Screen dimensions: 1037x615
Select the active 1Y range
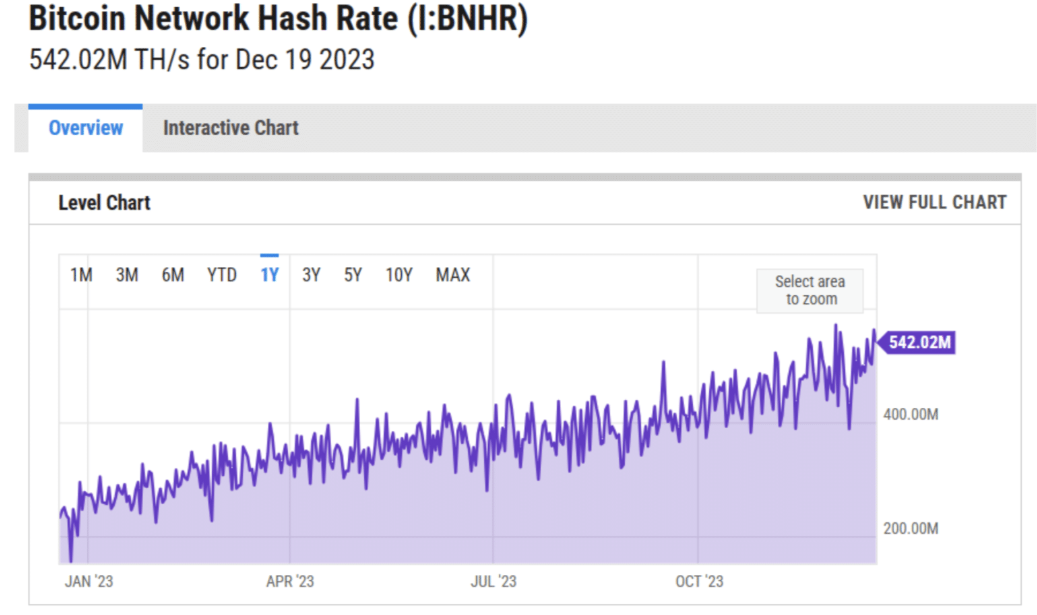click(269, 275)
